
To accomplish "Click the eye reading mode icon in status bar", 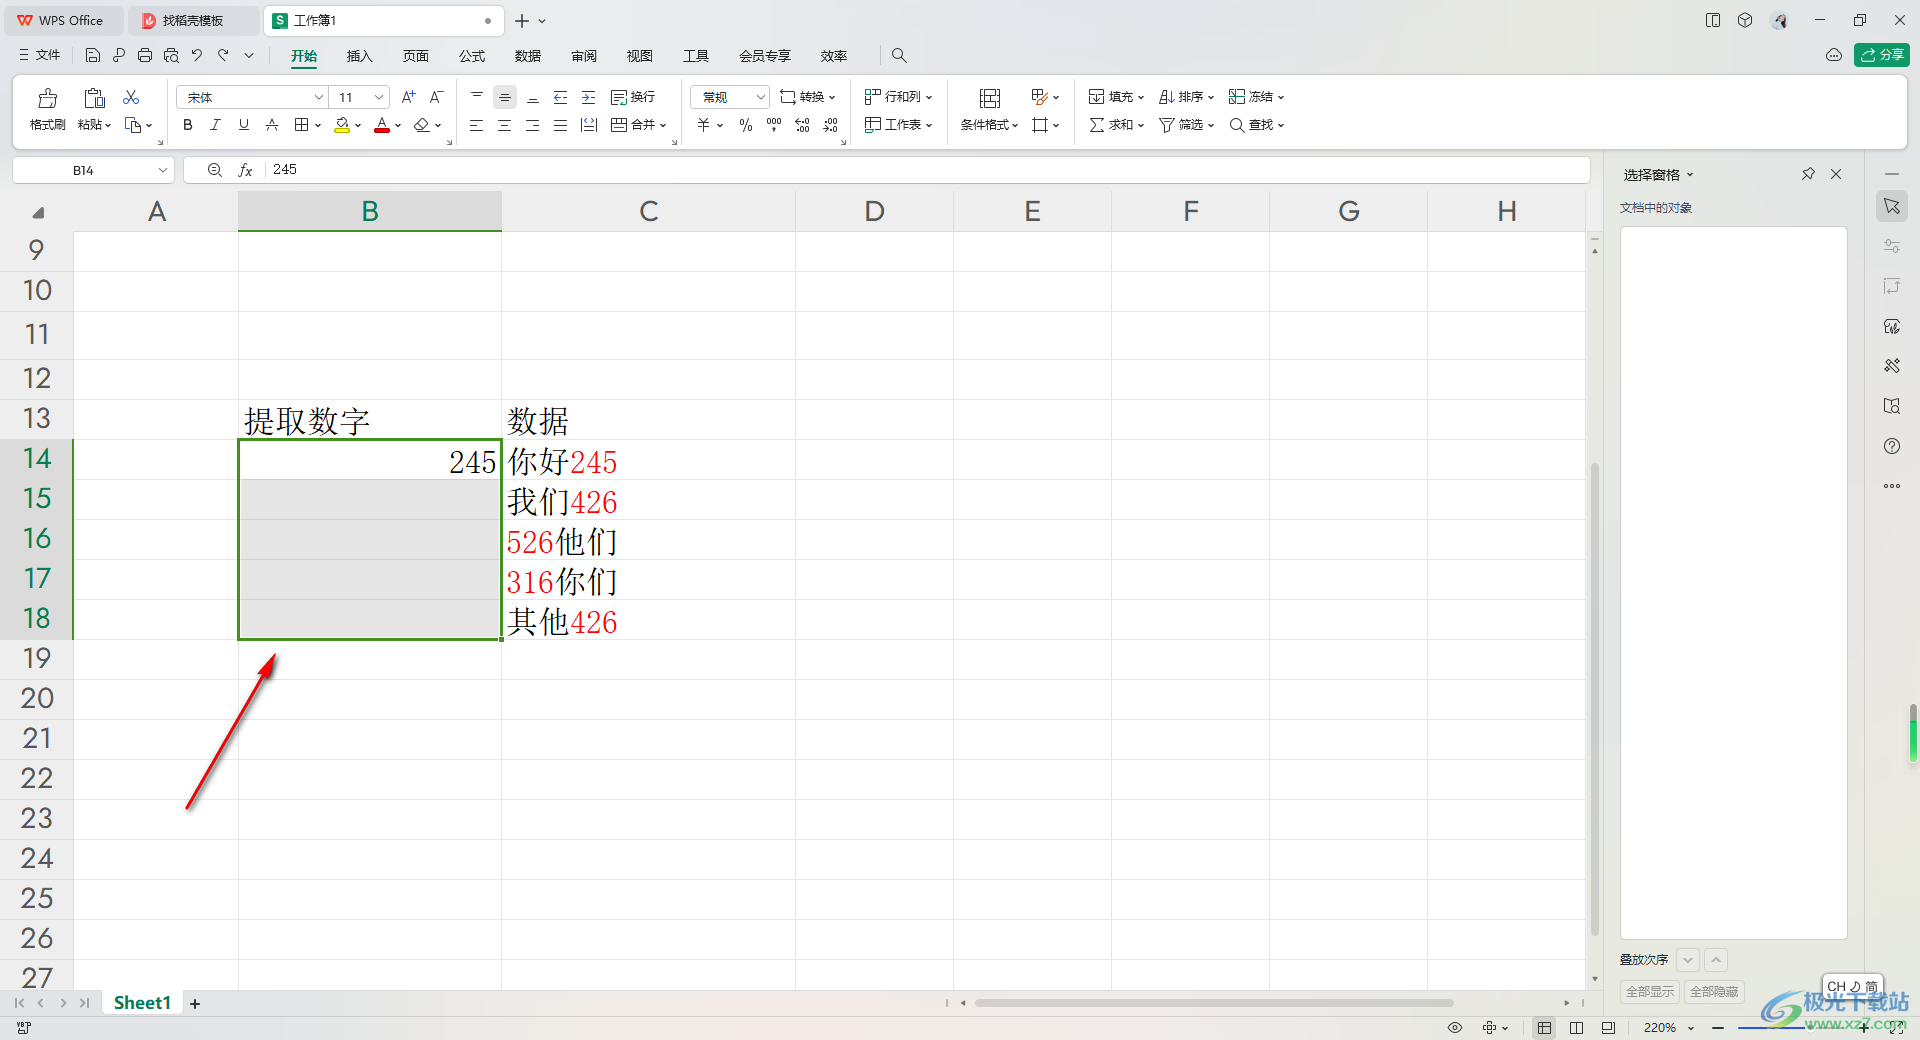I will [1455, 1027].
